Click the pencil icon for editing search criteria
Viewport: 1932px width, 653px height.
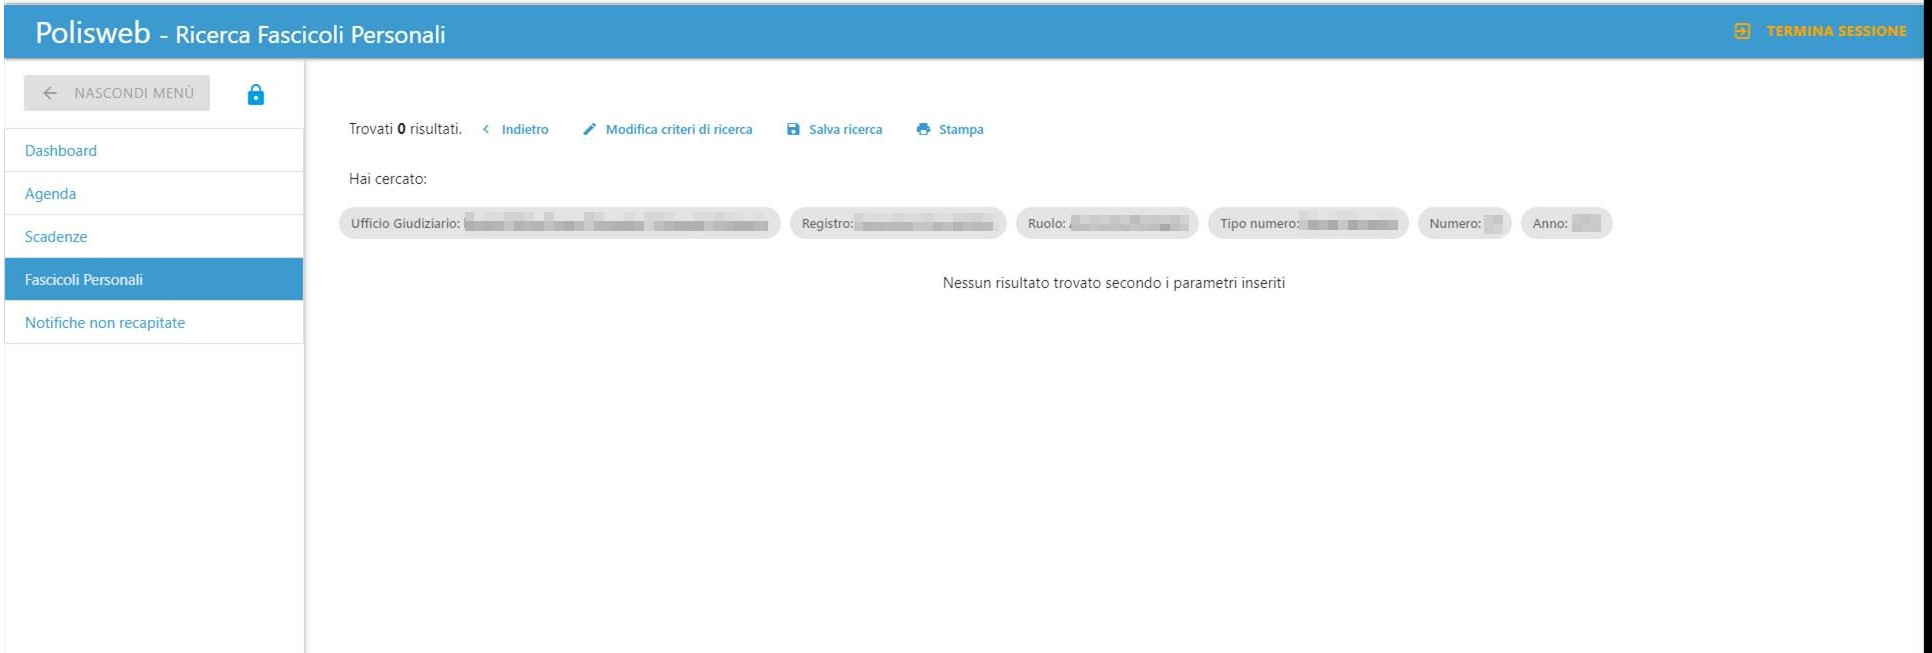(x=589, y=130)
